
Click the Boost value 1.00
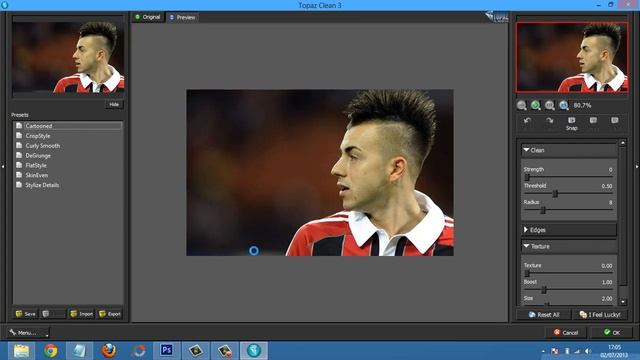pyautogui.click(x=607, y=282)
